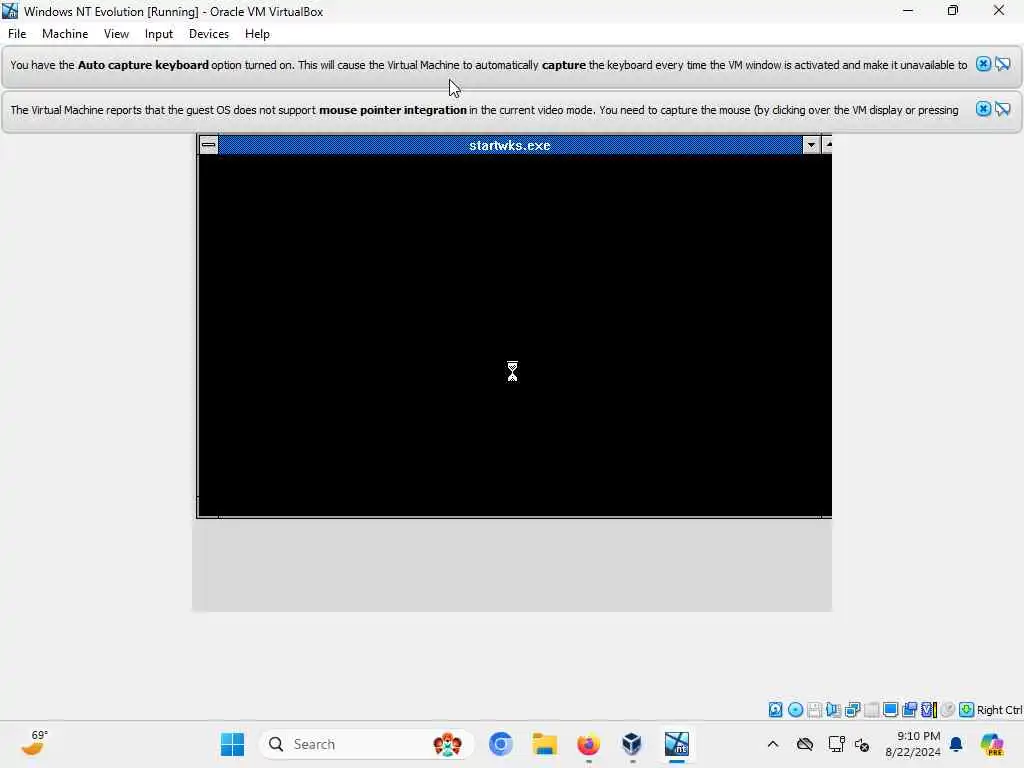Screen dimensions: 1024x768
Task: Open the Windows Start menu
Action: [x=232, y=744]
